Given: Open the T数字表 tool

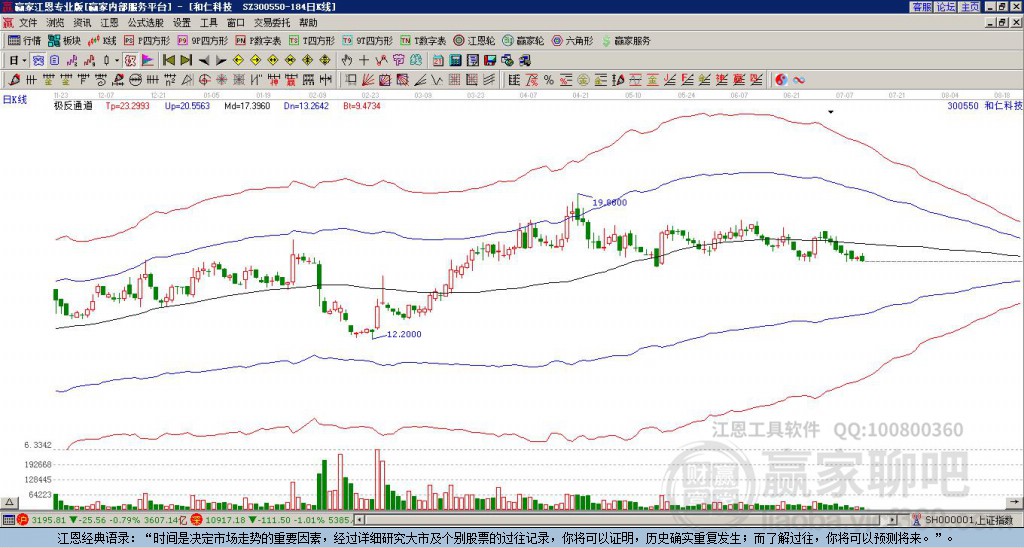Looking at the screenshot, I should pyautogui.click(x=423, y=40).
